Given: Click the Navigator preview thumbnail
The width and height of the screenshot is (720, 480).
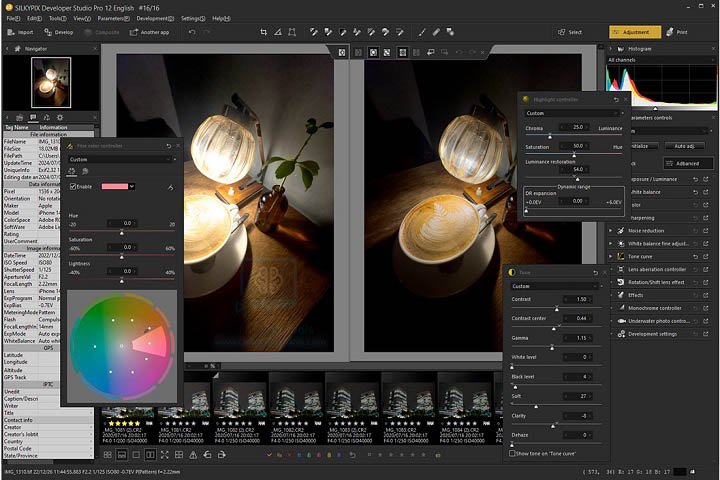Looking at the screenshot, I should point(51,82).
